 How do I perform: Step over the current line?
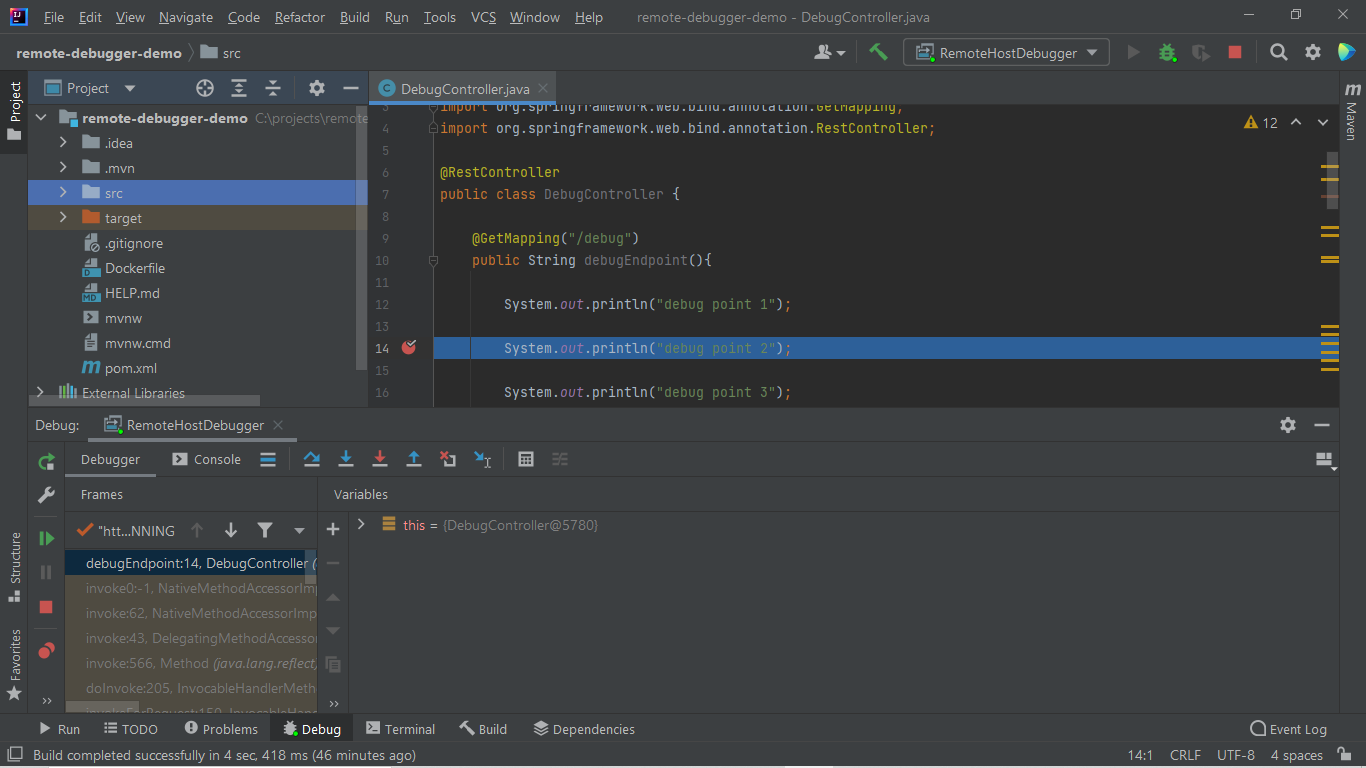[x=311, y=459]
